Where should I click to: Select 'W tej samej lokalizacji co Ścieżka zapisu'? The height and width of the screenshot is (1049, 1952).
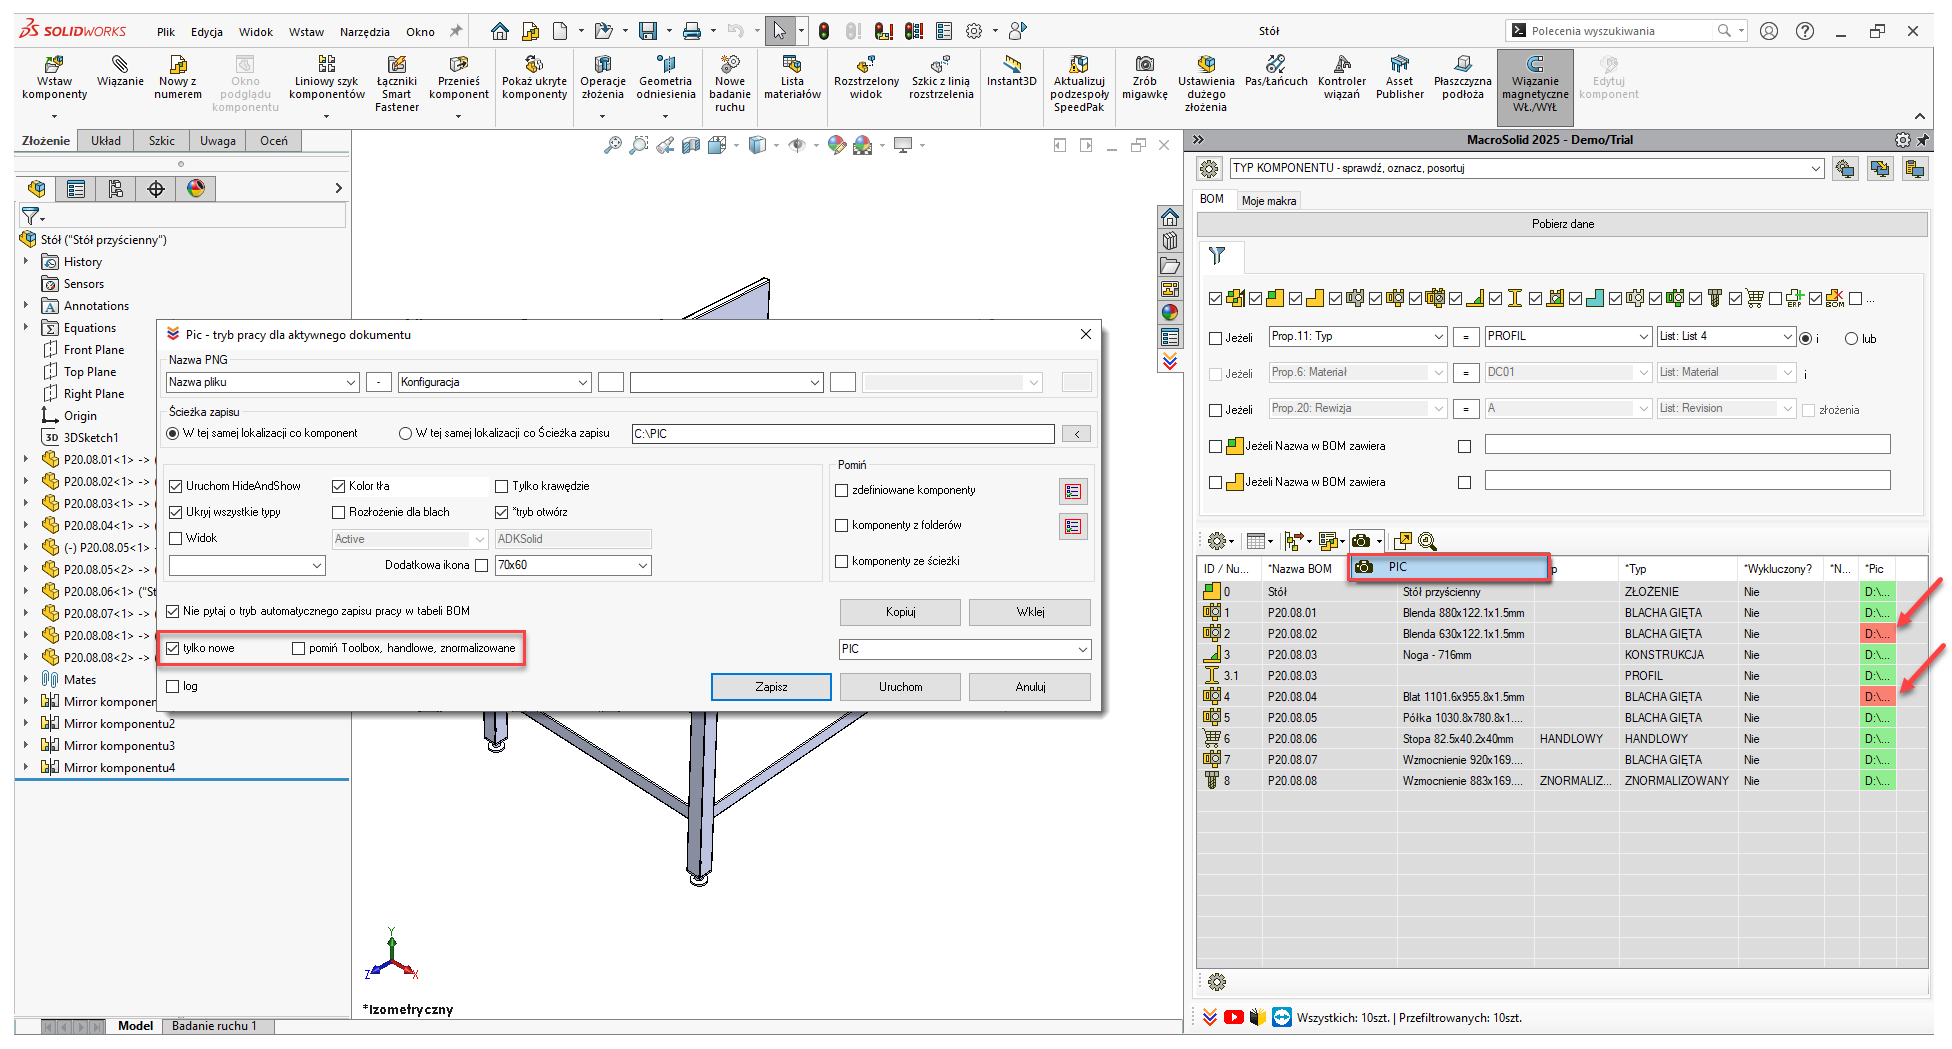pyautogui.click(x=405, y=434)
